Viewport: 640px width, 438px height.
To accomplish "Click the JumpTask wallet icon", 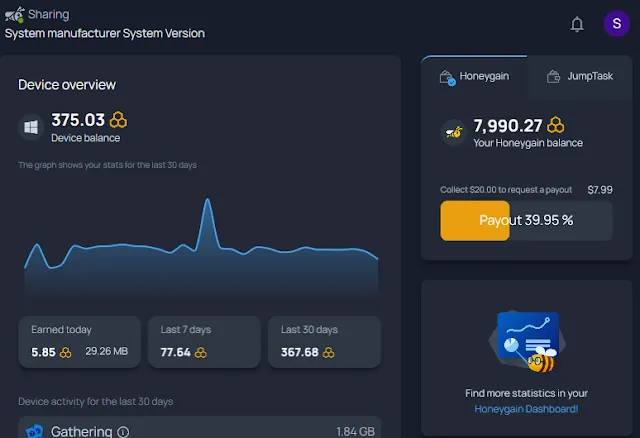I will click(553, 76).
